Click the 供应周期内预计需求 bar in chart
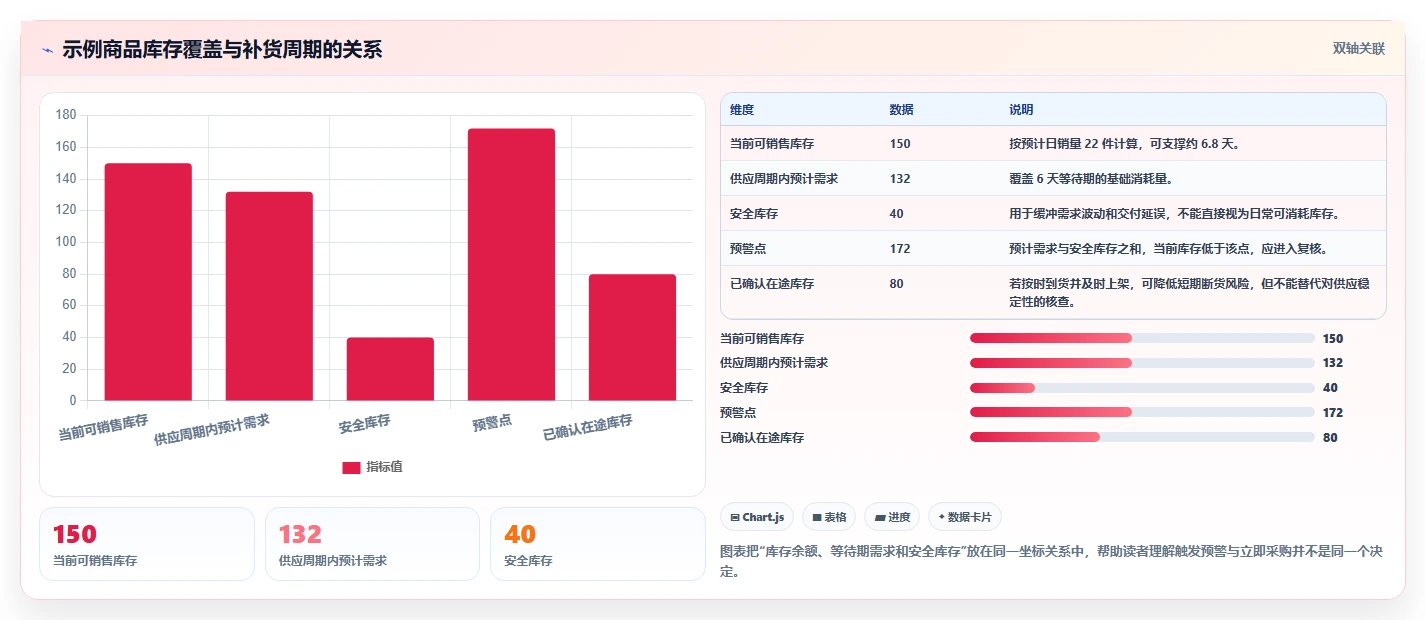Viewport: 1426px width, 620px height. [x=269, y=296]
